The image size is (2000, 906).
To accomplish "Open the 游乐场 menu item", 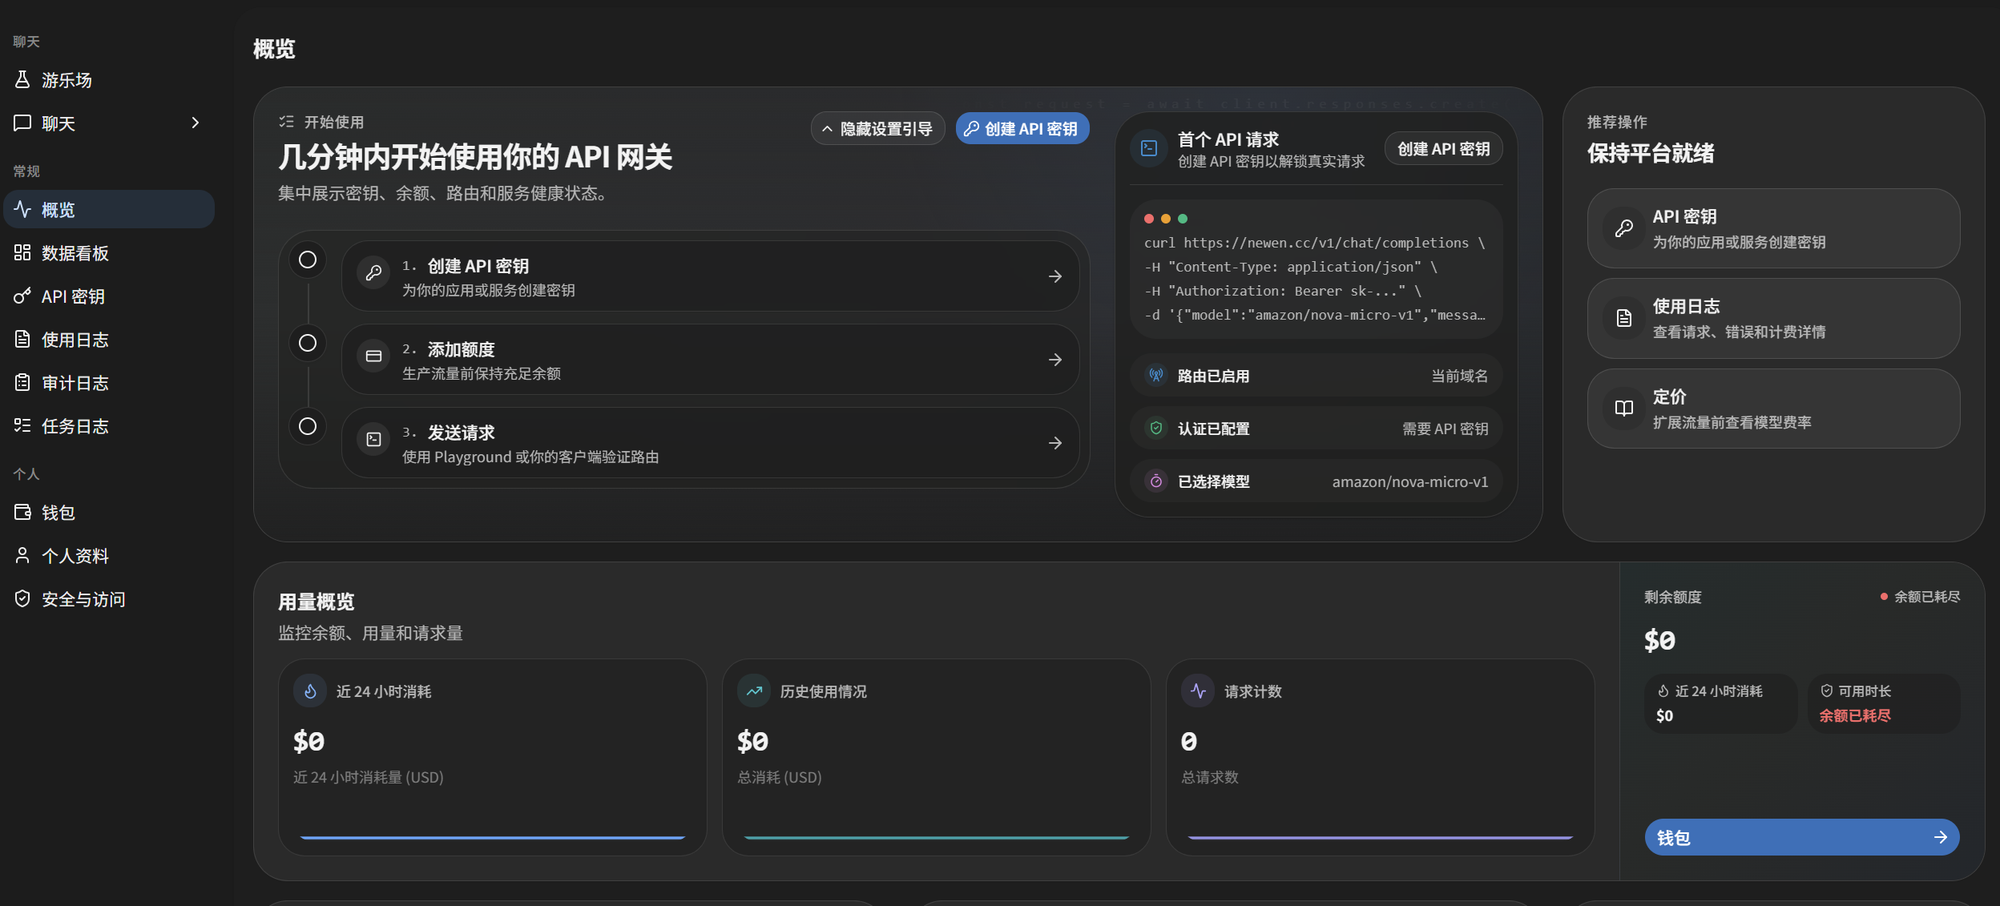I will (109, 80).
